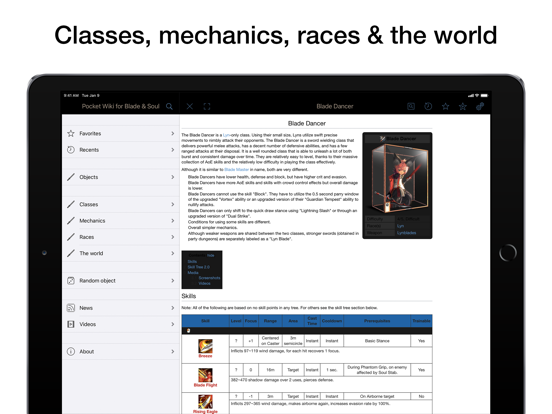Expand the News row chevron
Viewport: 552px width, 414px height.
[172, 308]
